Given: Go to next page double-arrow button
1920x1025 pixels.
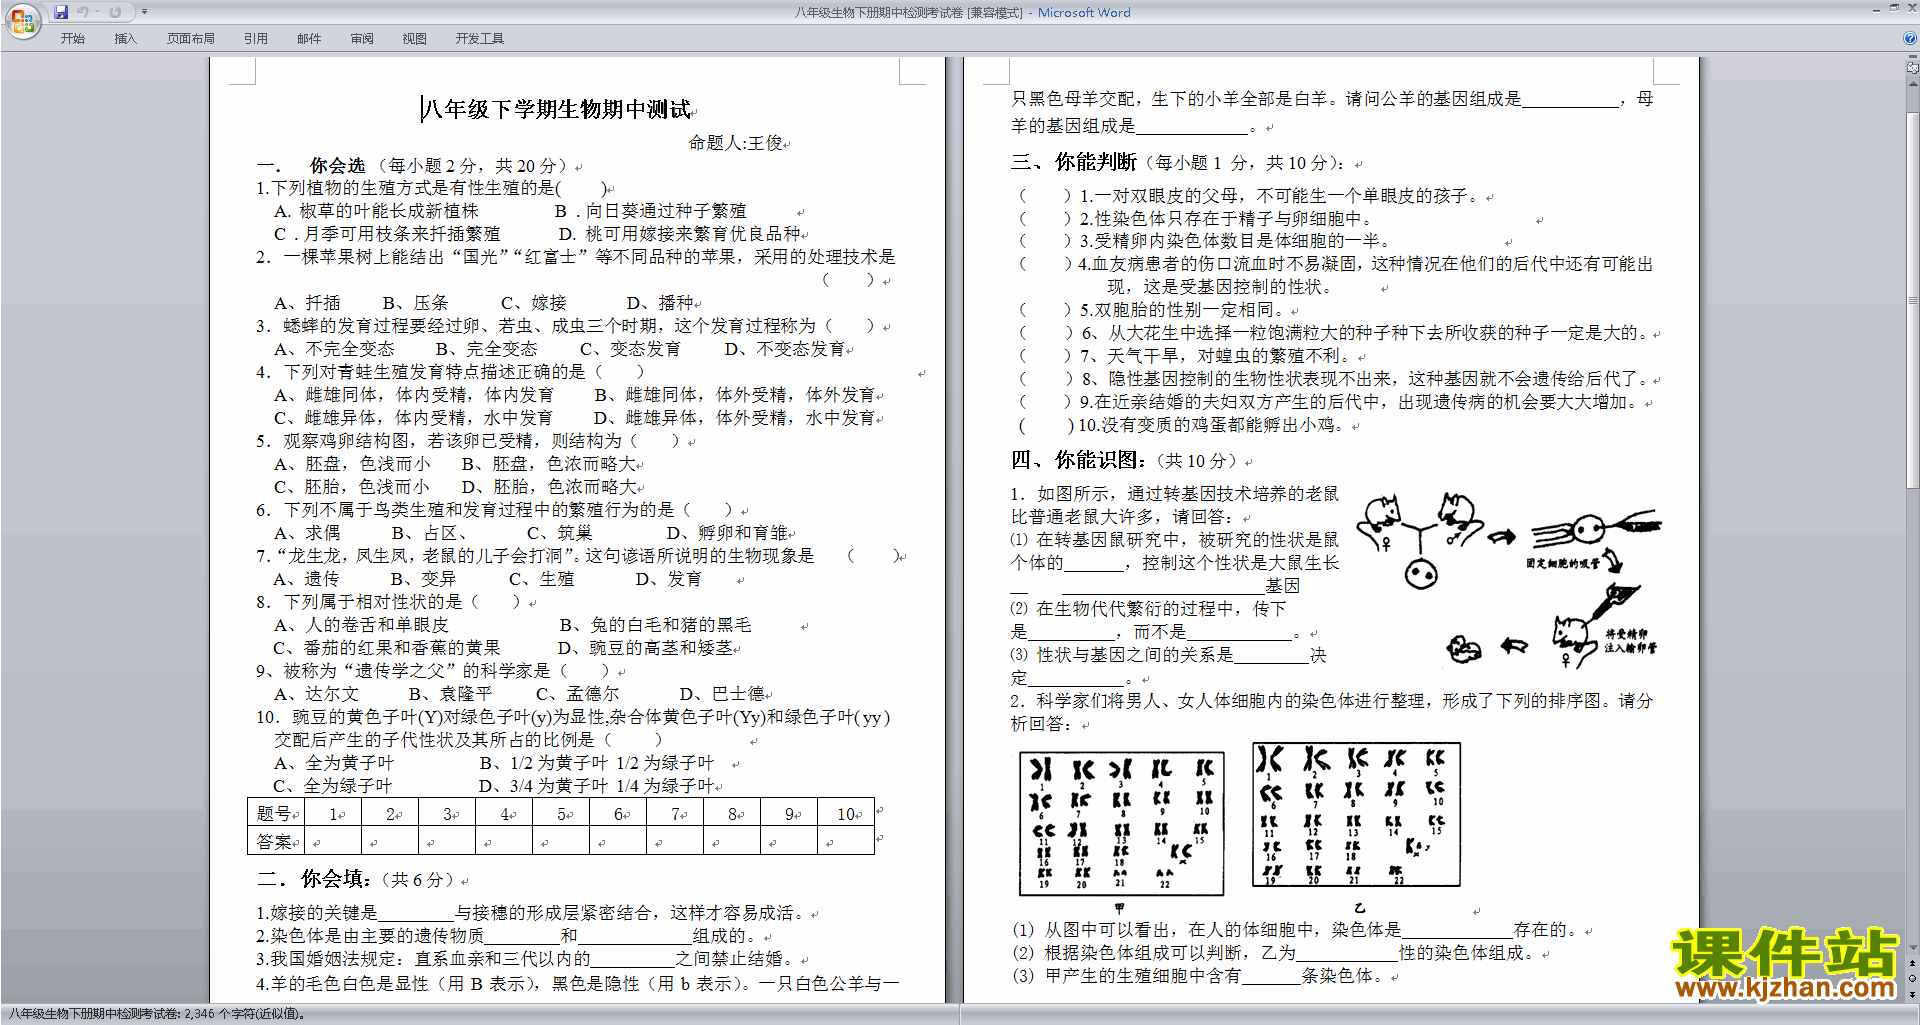Looking at the screenshot, I should coord(1912,995).
